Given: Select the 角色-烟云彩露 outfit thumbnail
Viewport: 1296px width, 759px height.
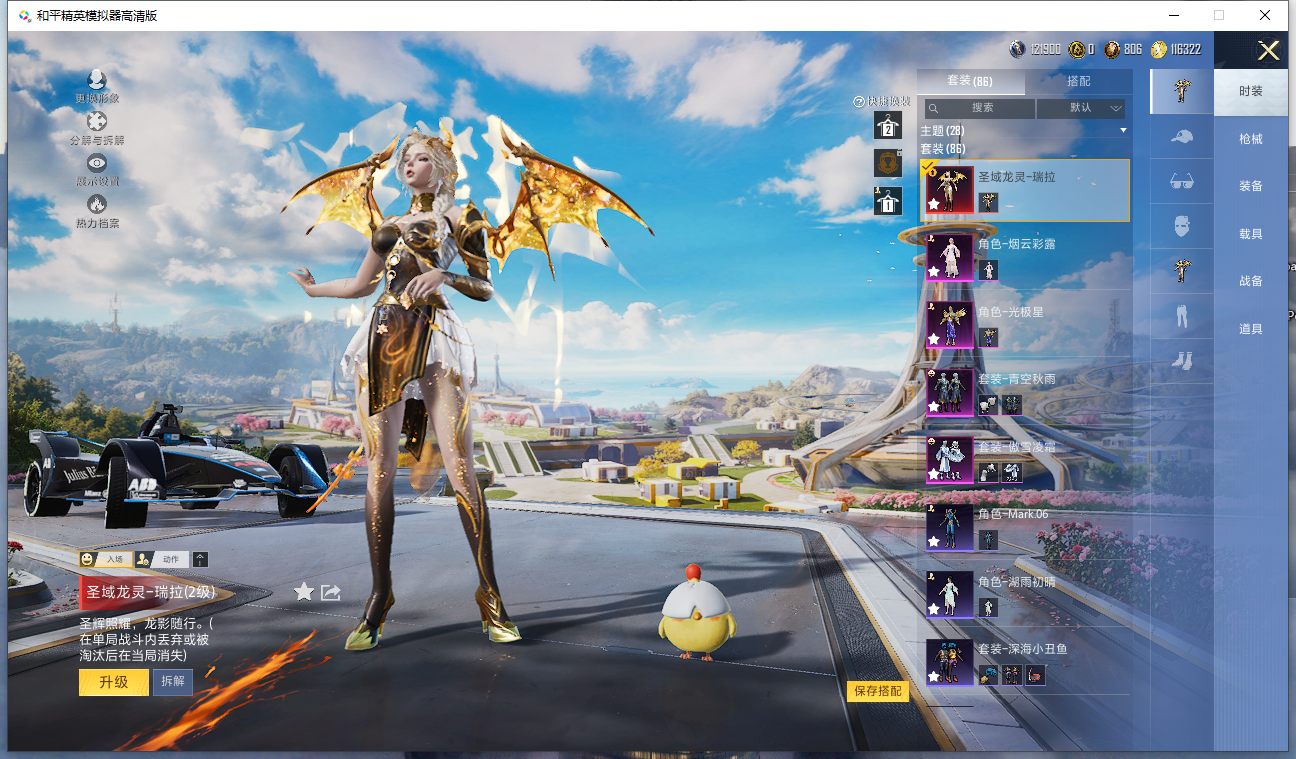Looking at the screenshot, I should (x=949, y=258).
